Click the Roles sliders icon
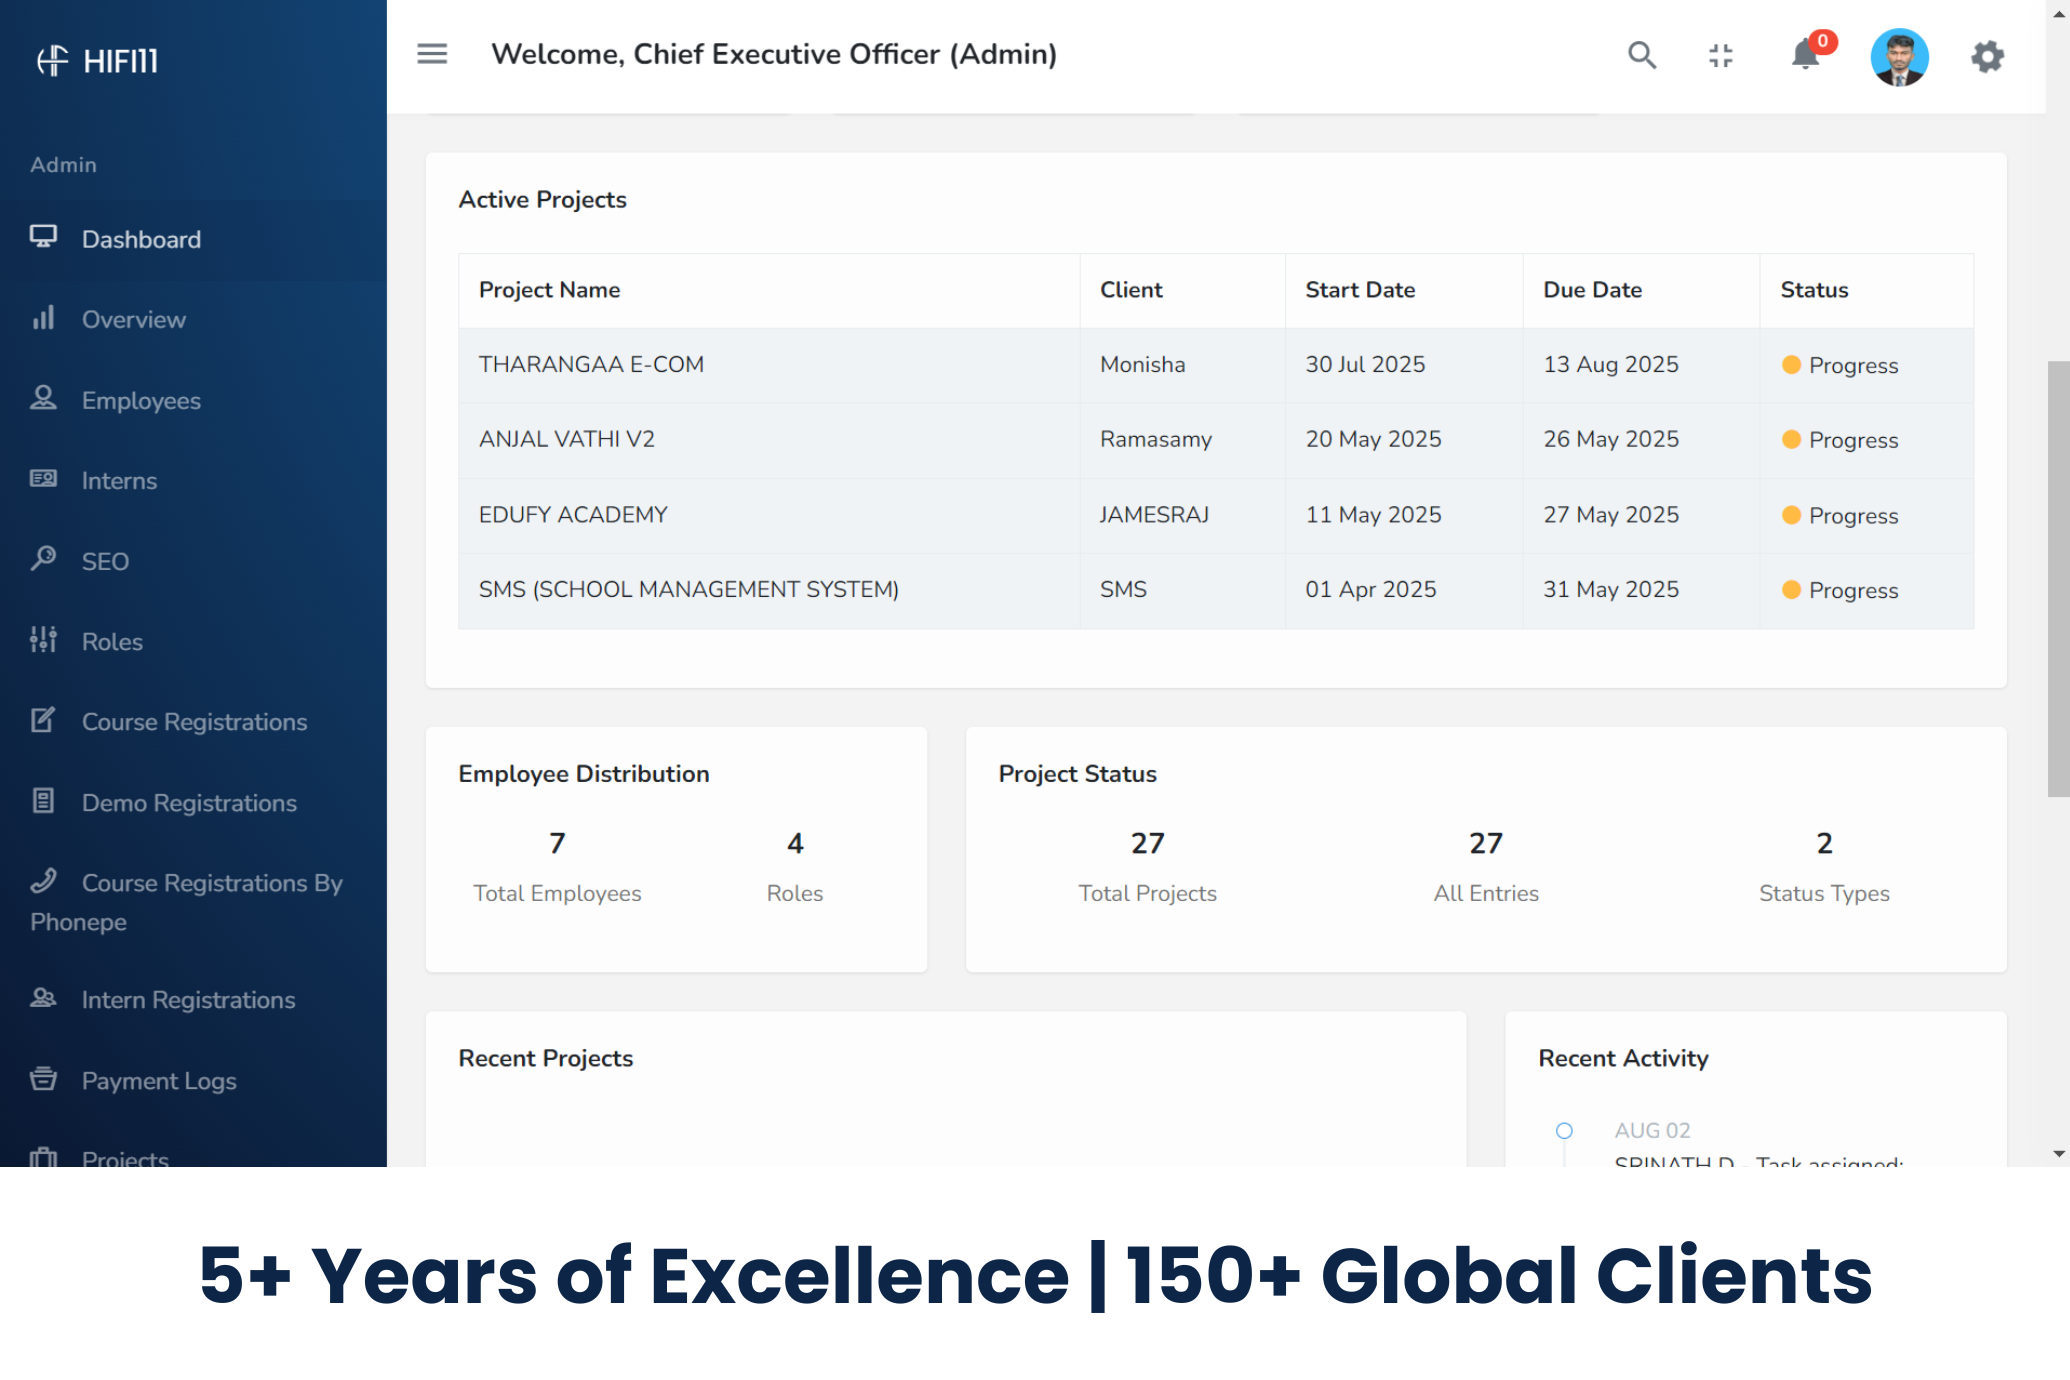 43,640
